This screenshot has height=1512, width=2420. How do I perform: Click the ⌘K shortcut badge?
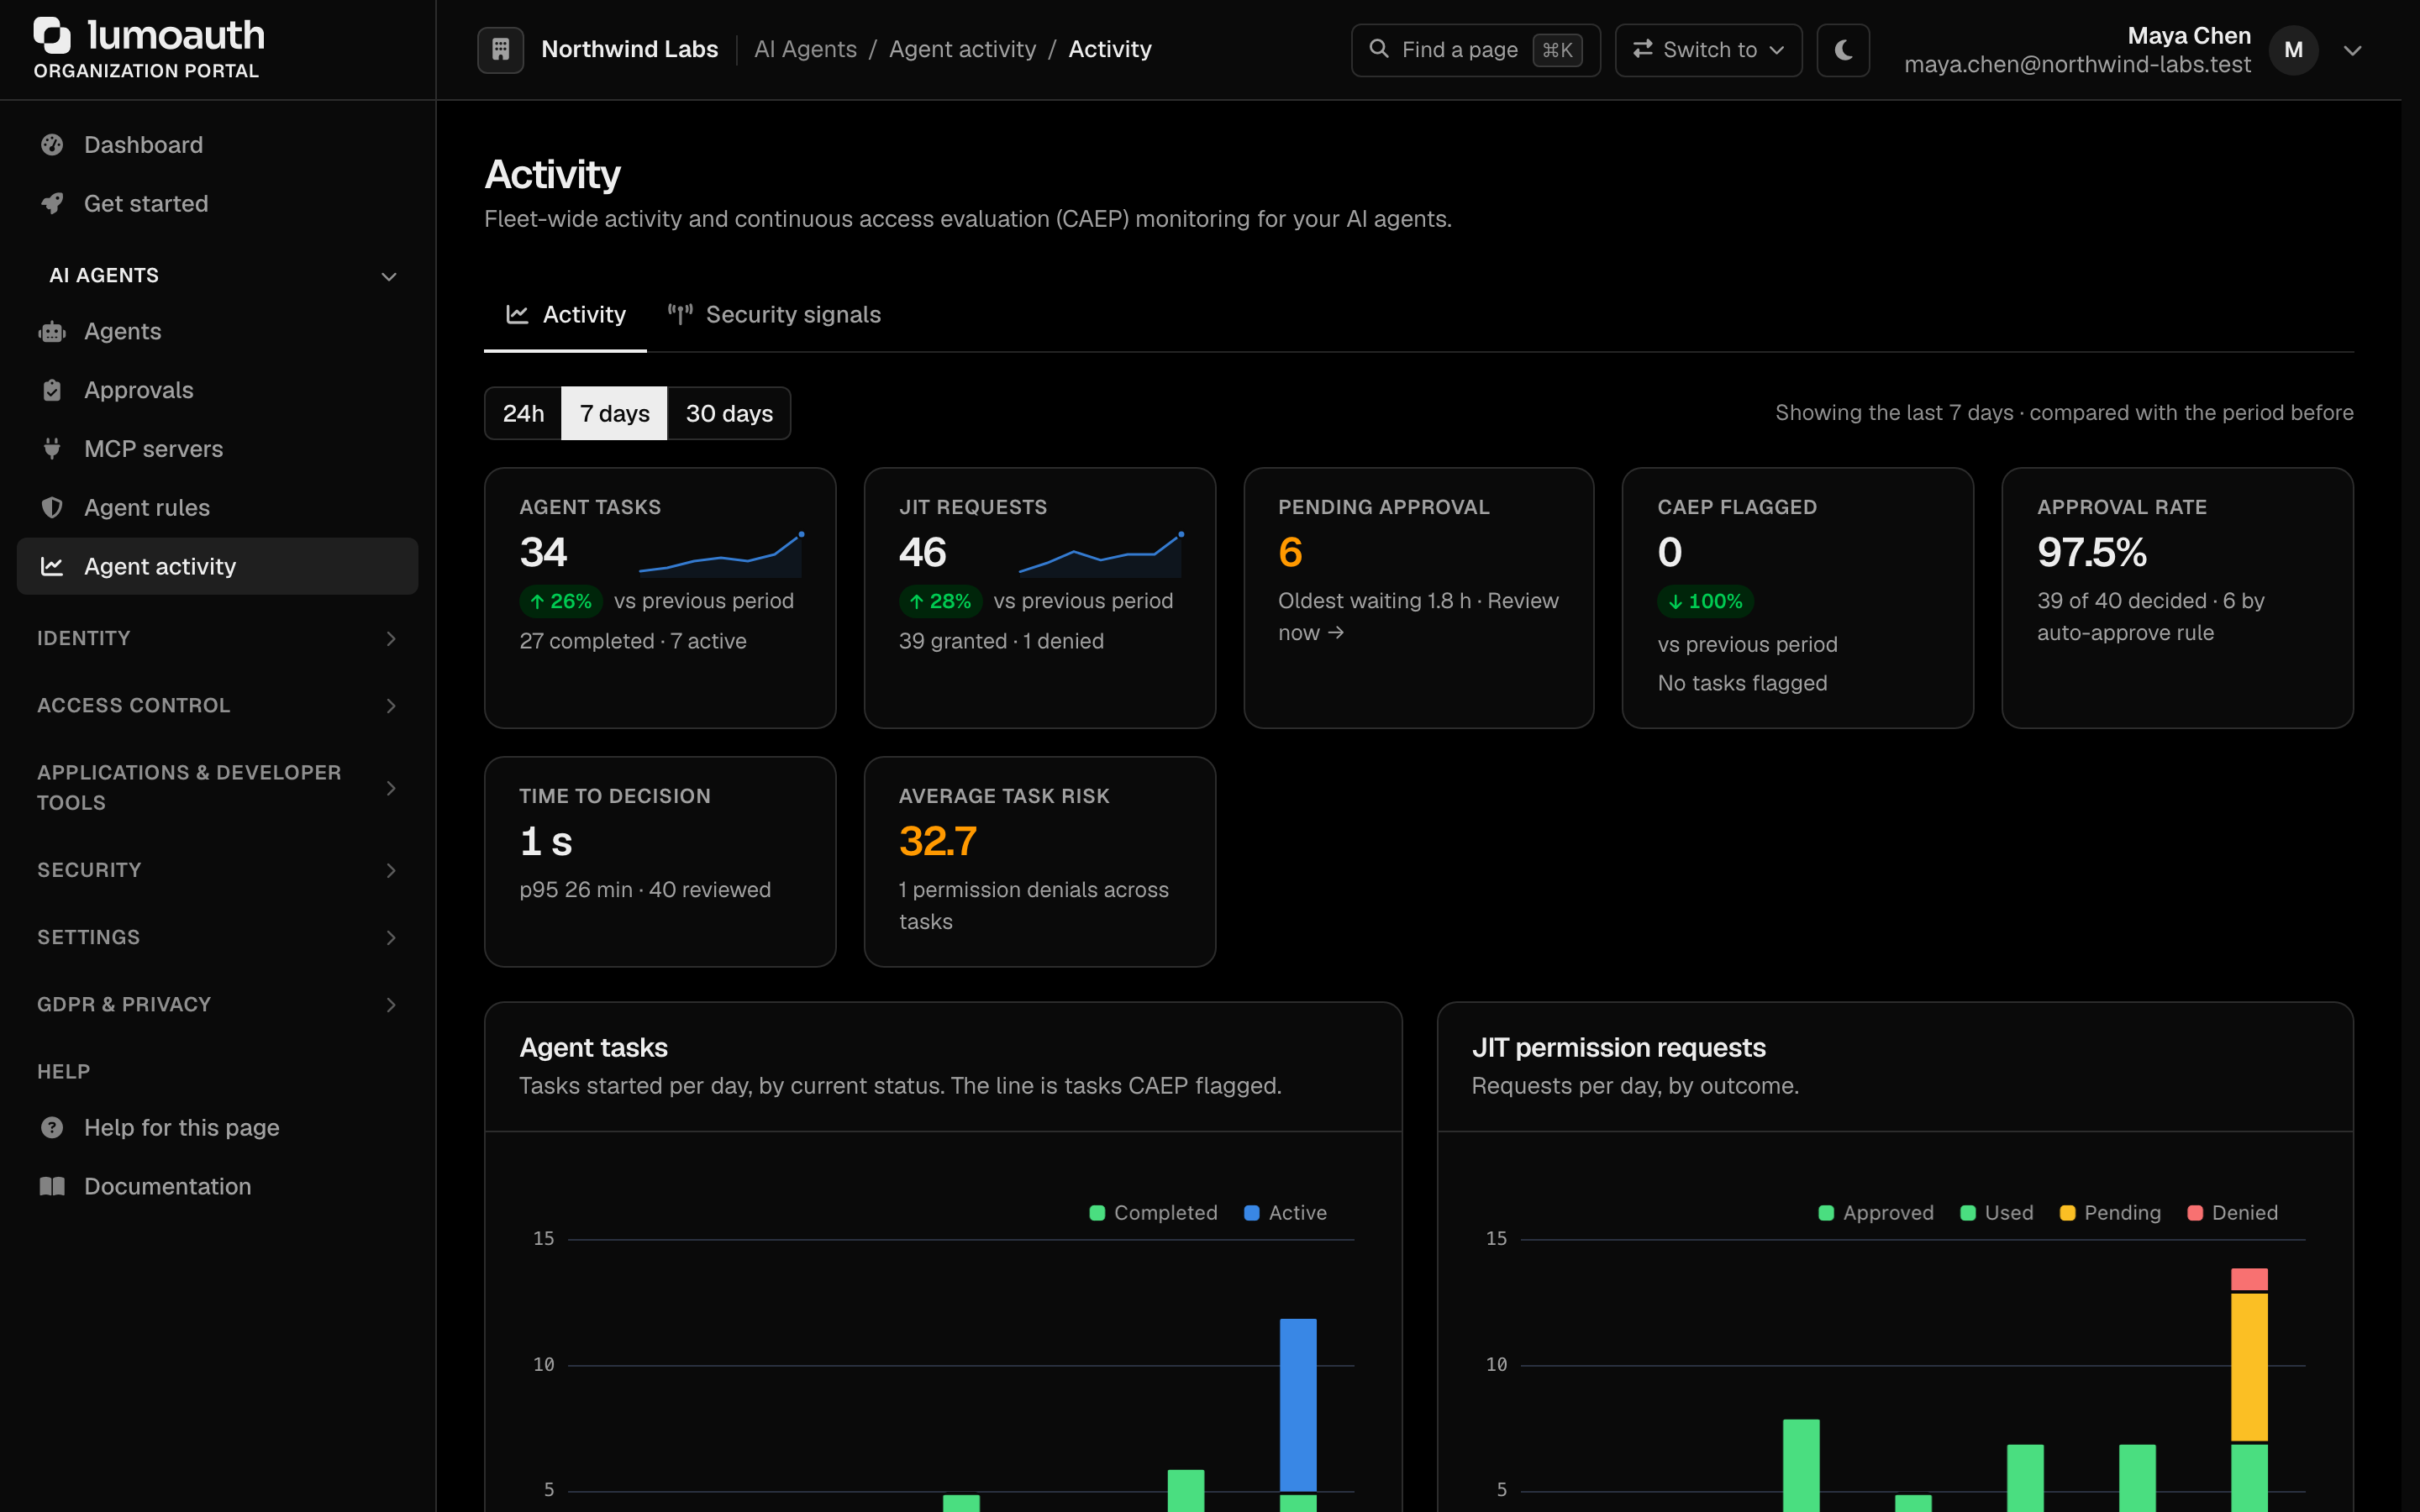point(1557,50)
